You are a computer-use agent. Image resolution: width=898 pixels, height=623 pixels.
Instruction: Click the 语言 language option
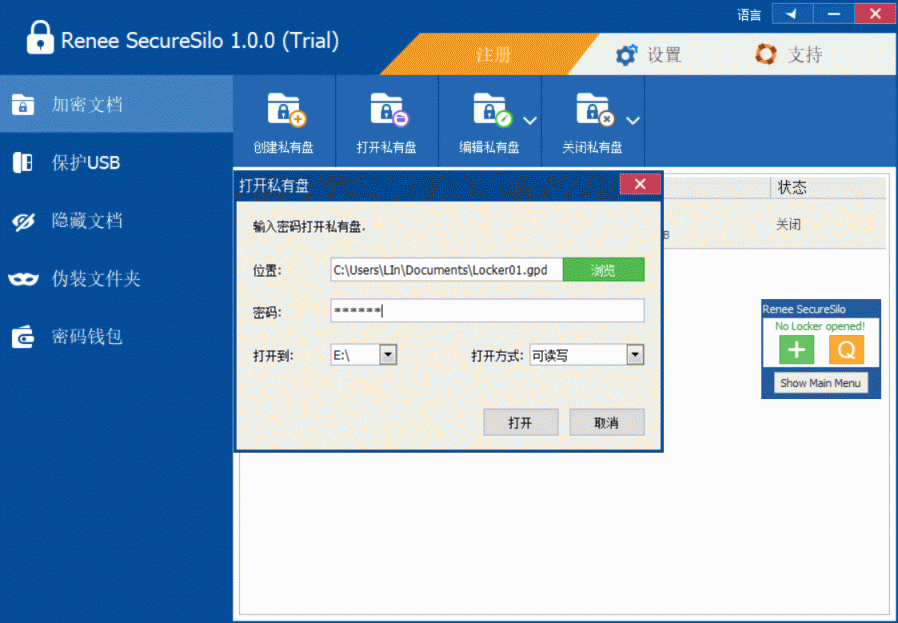[x=749, y=15]
